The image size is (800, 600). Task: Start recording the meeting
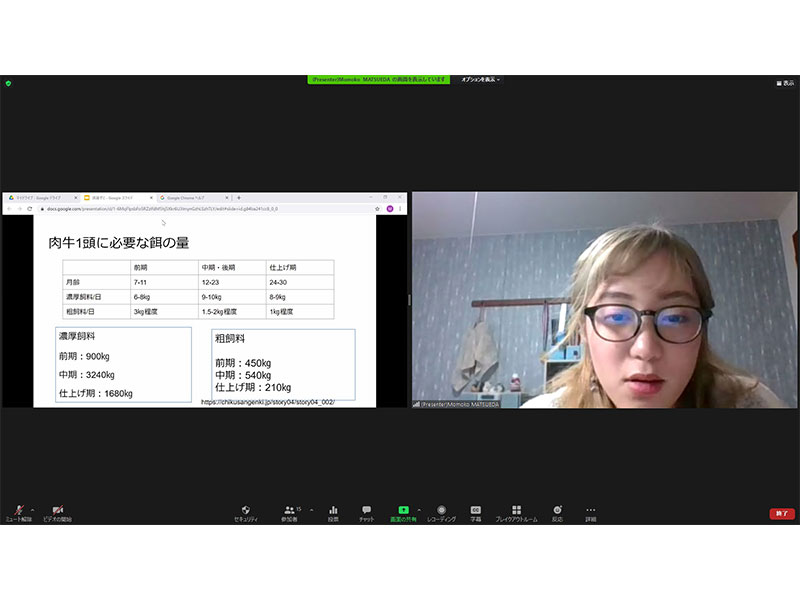(x=441, y=511)
